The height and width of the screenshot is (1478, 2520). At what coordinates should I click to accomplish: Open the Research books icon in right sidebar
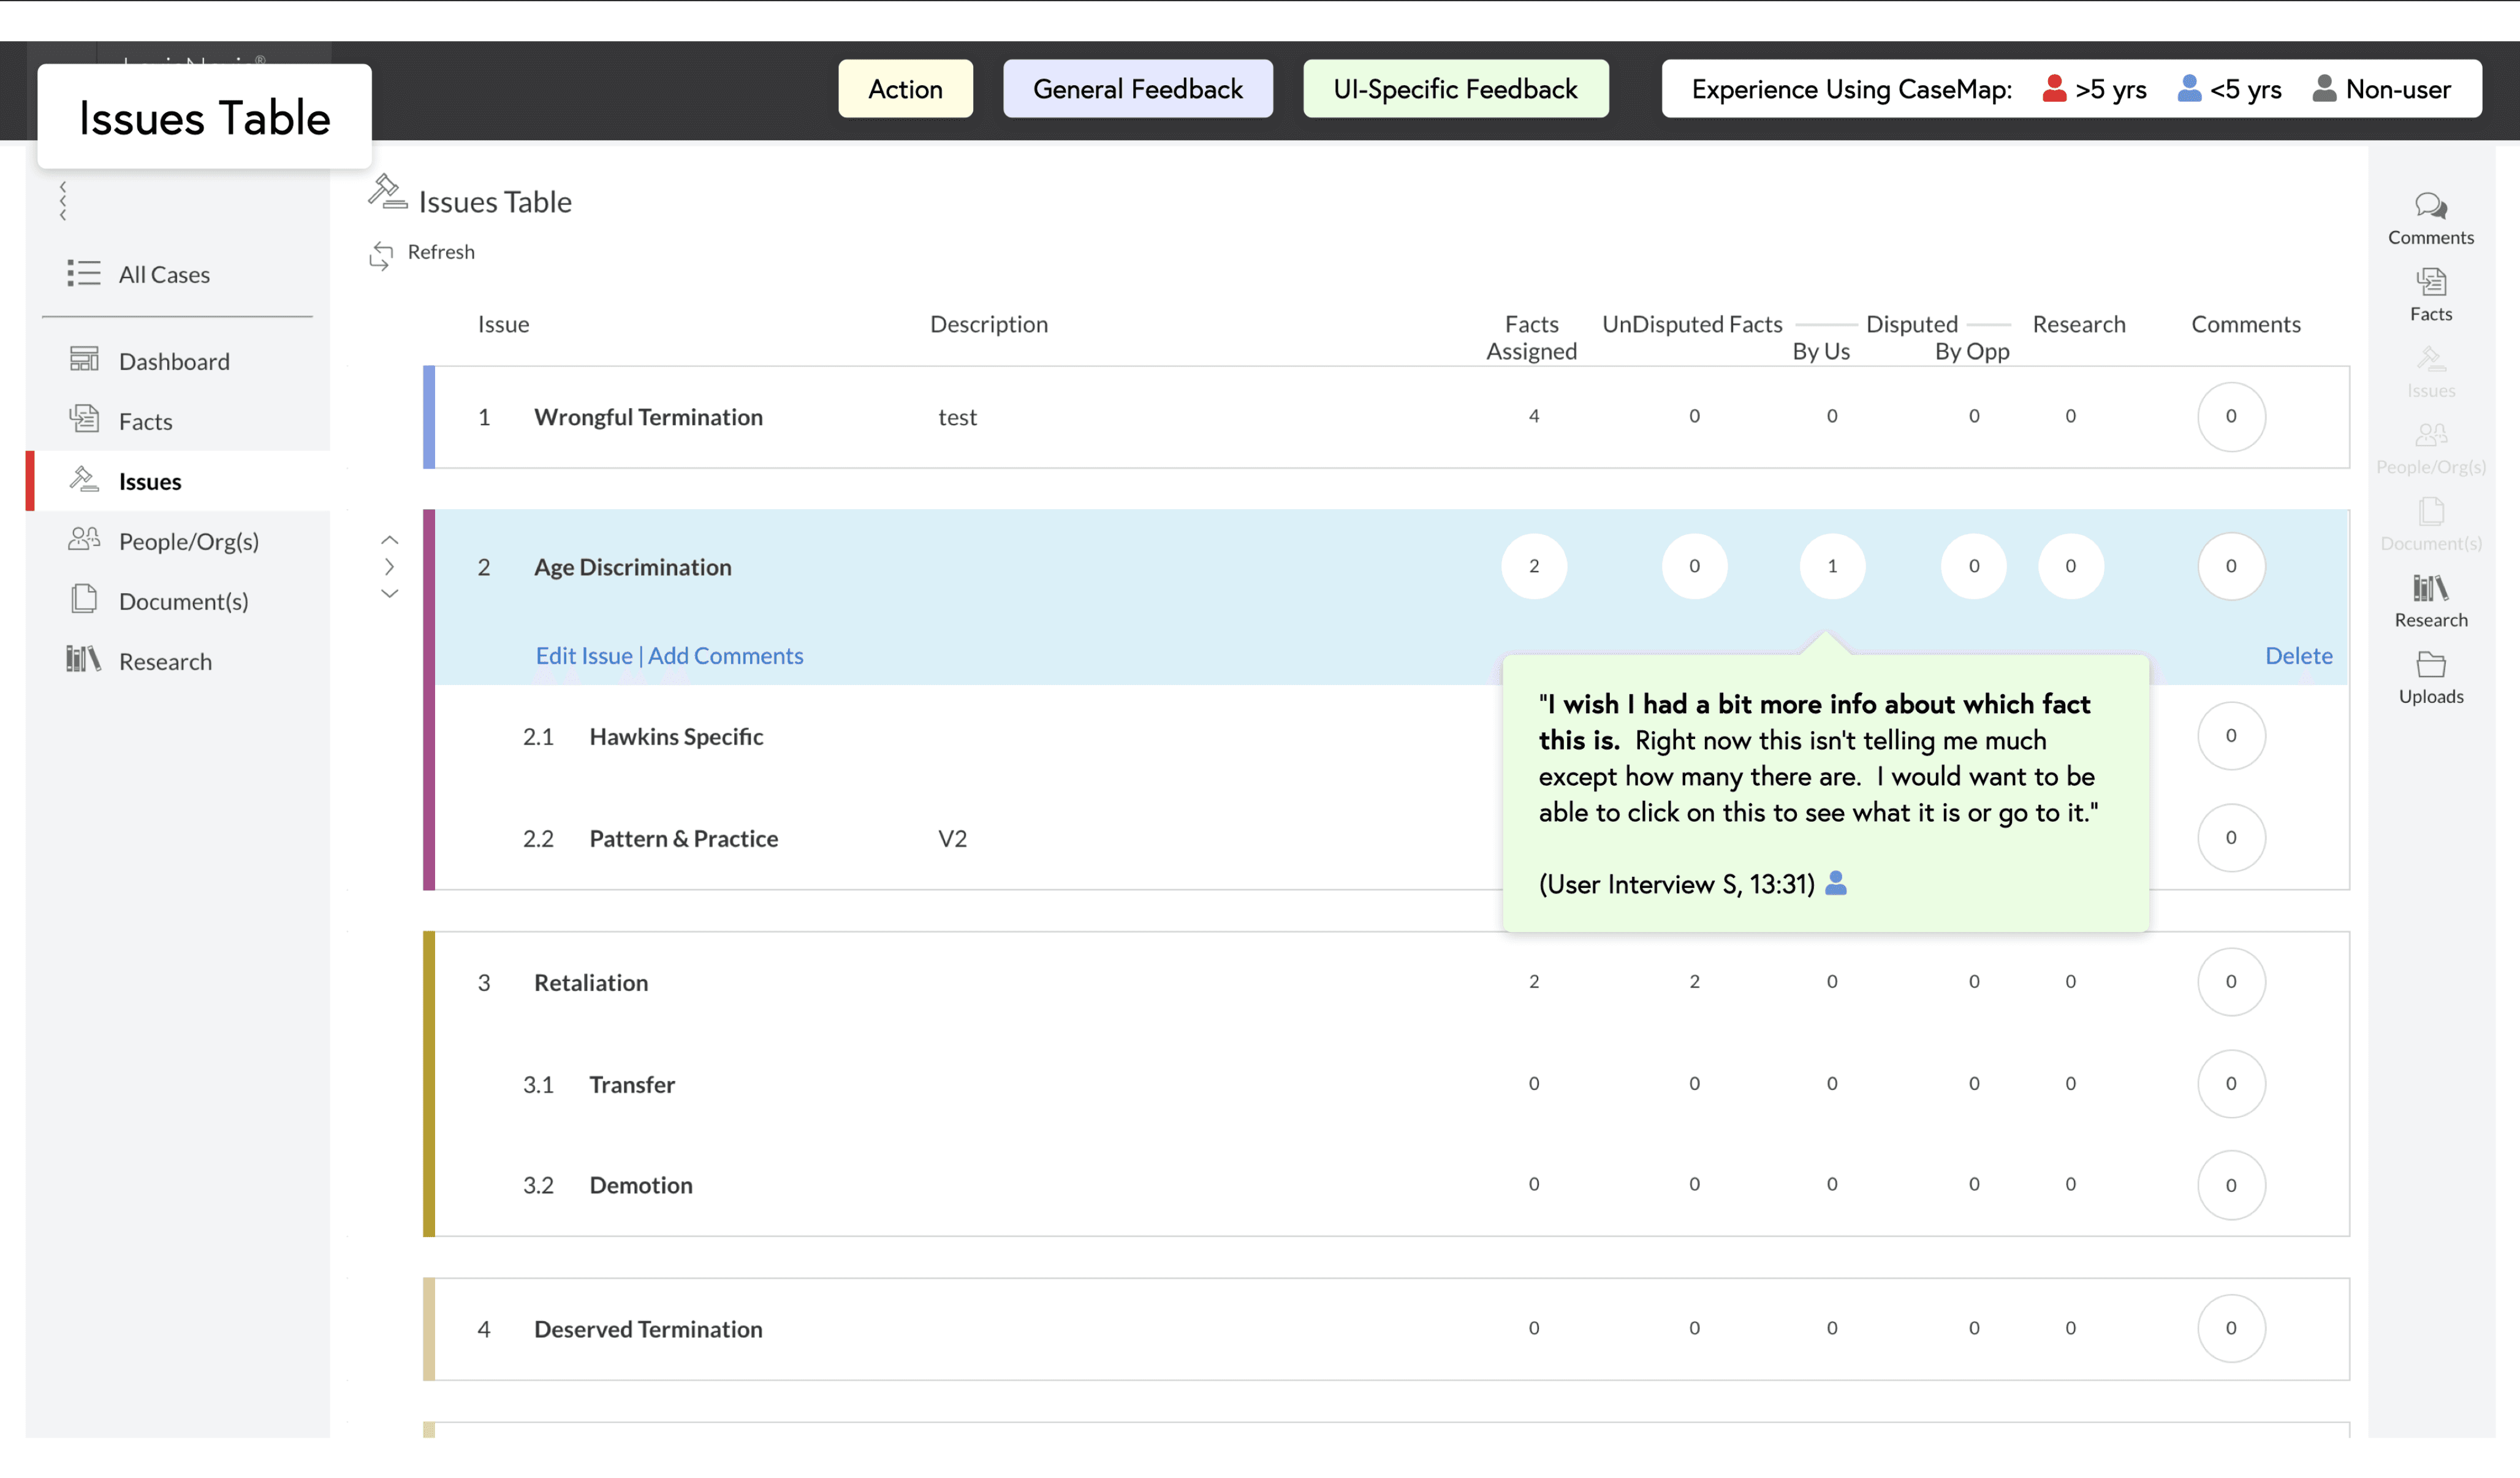tap(2430, 589)
